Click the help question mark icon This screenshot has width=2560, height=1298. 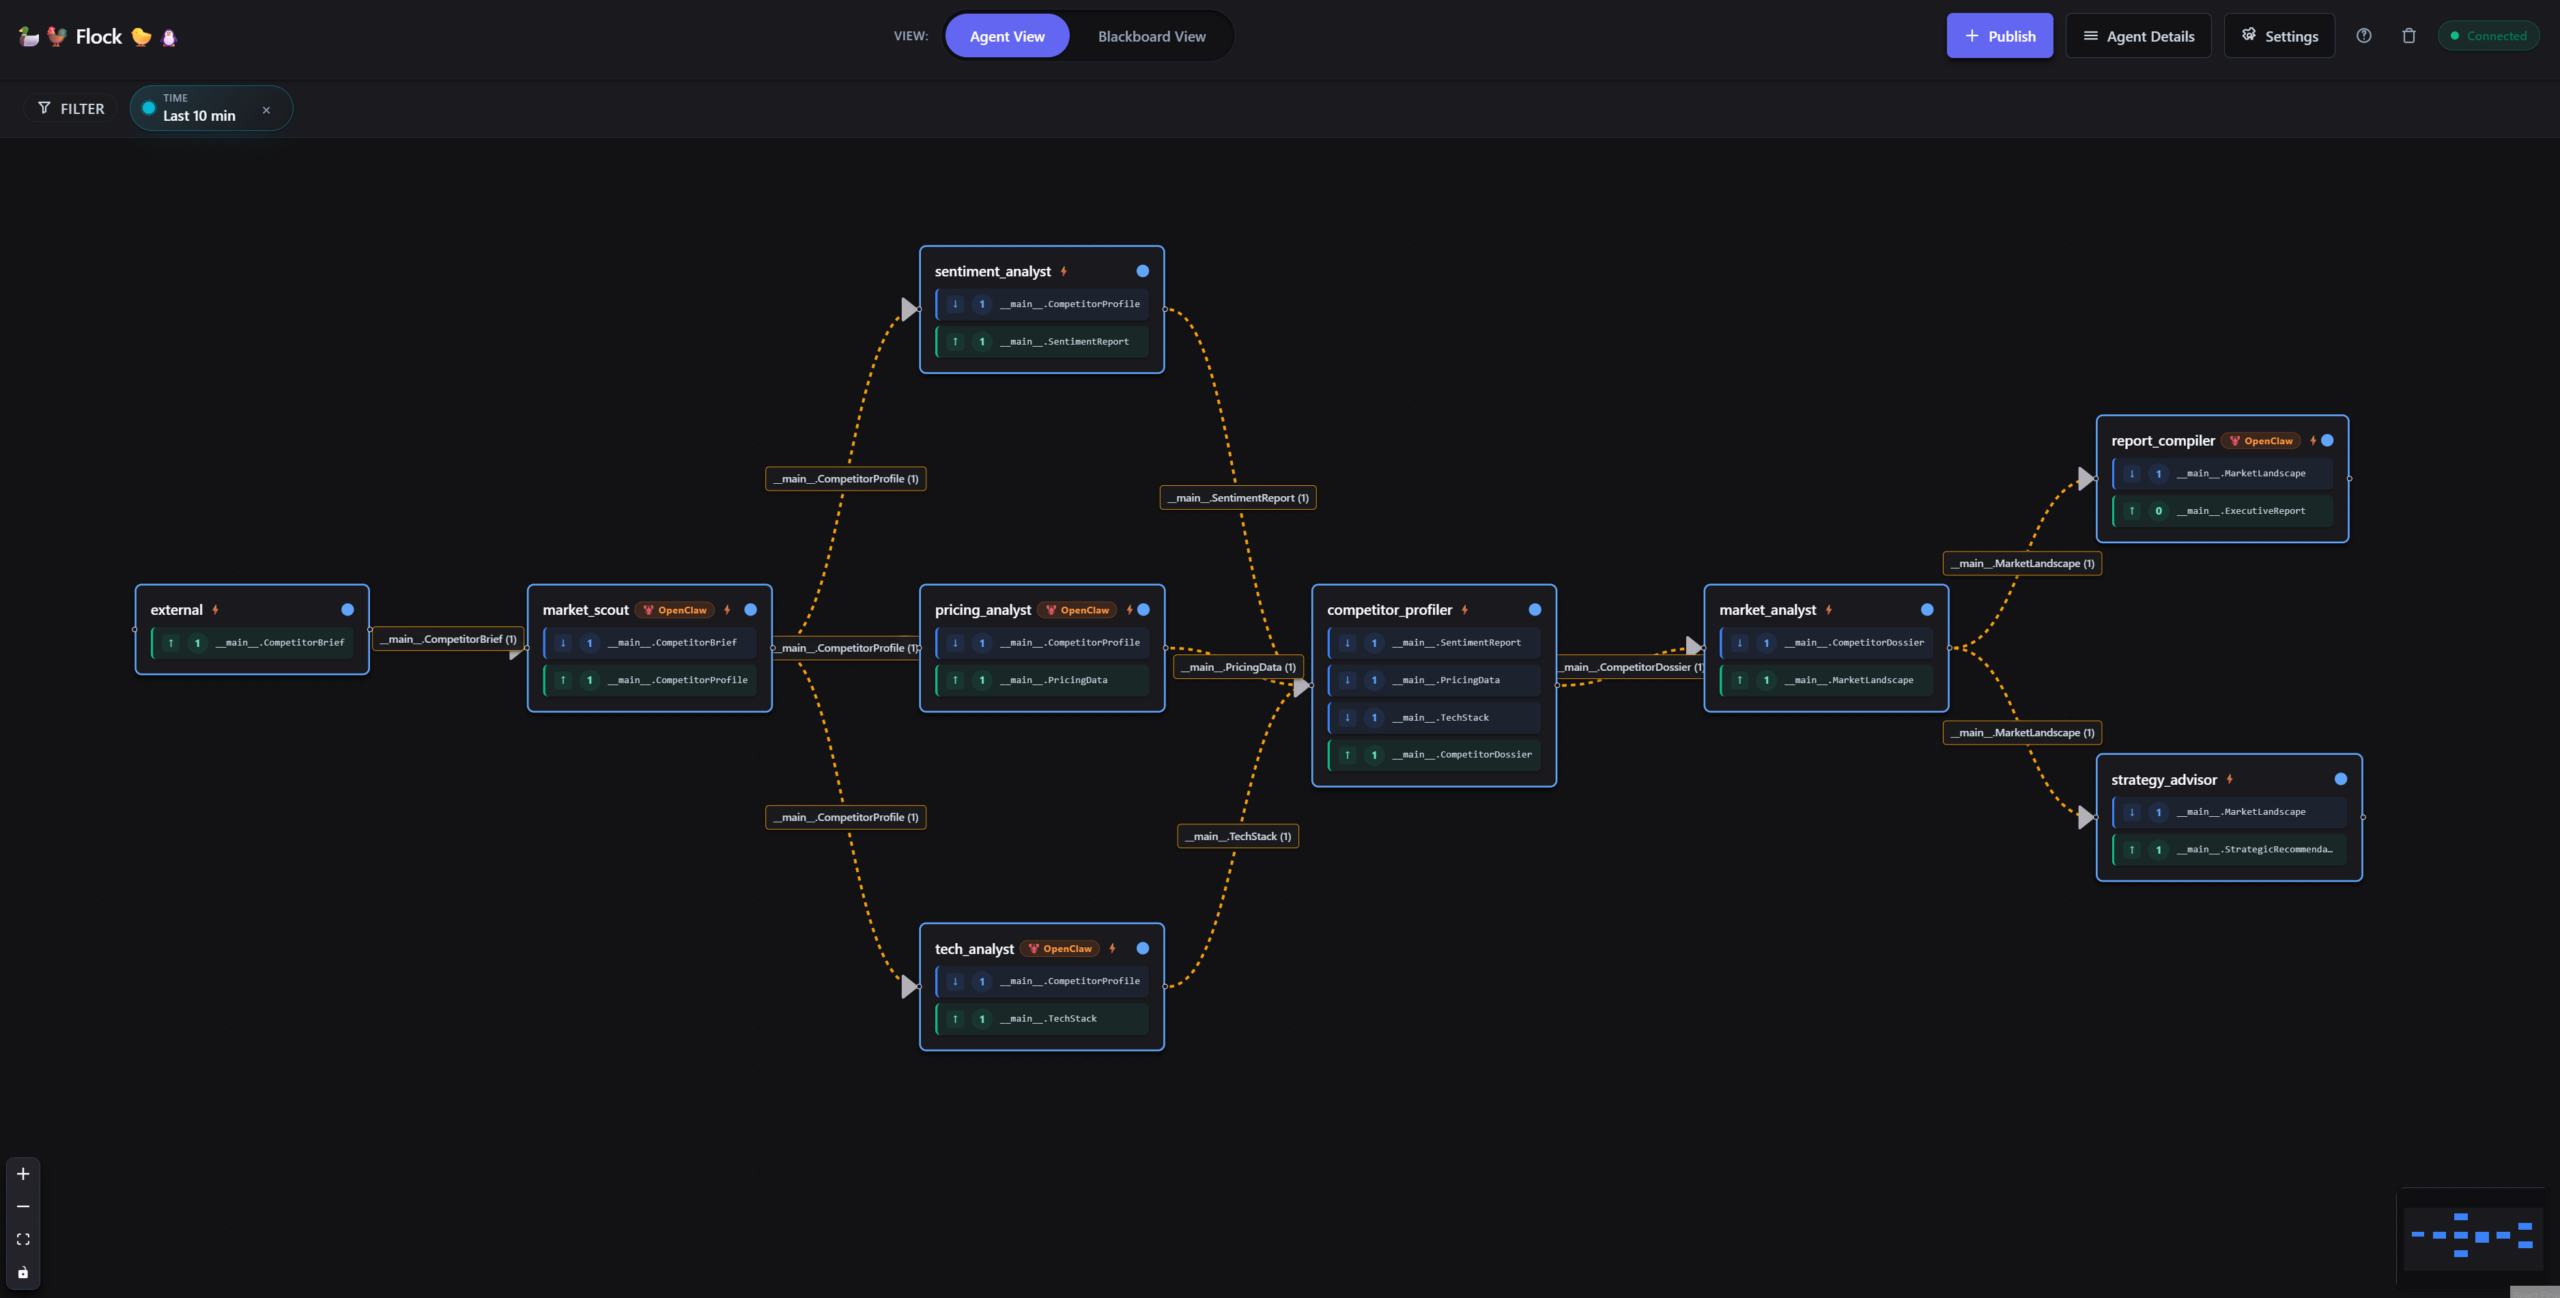pyautogui.click(x=2364, y=36)
